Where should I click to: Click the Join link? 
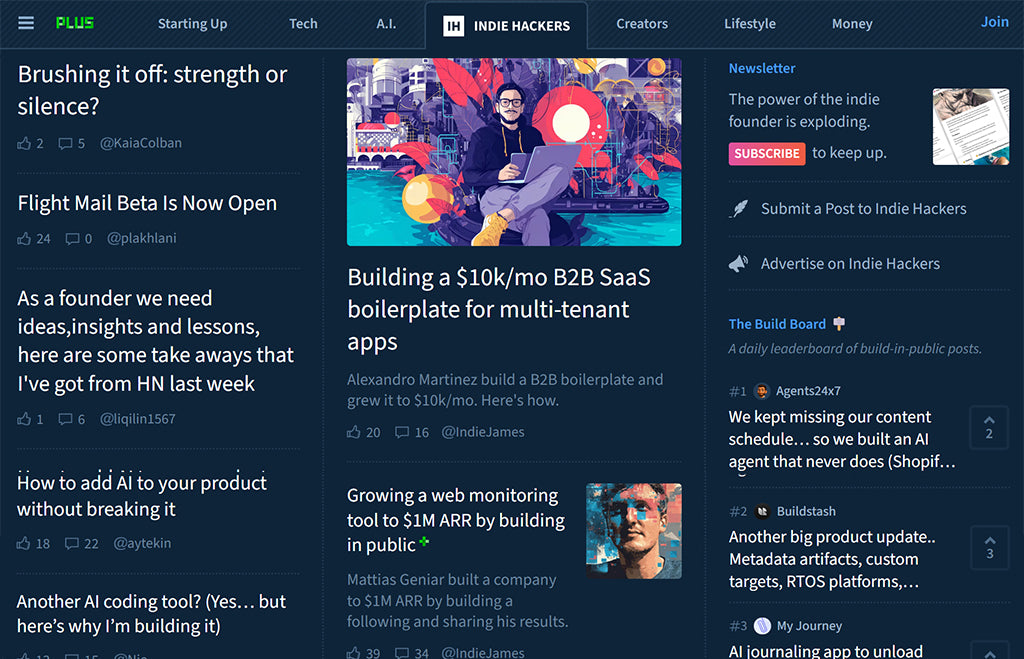pyautogui.click(x=994, y=22)
